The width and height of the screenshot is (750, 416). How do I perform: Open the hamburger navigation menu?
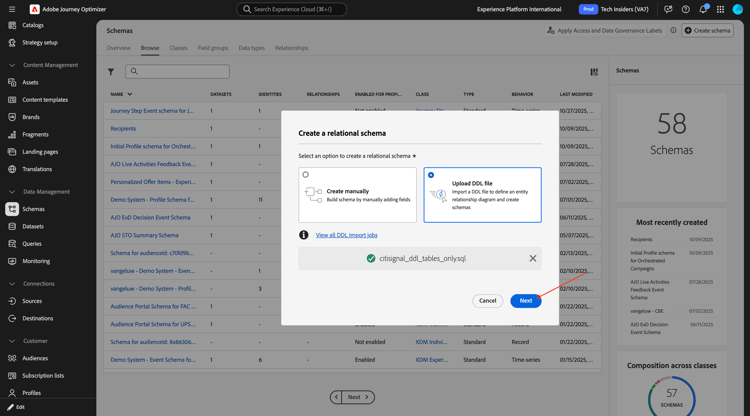click(x=12, y=9)
